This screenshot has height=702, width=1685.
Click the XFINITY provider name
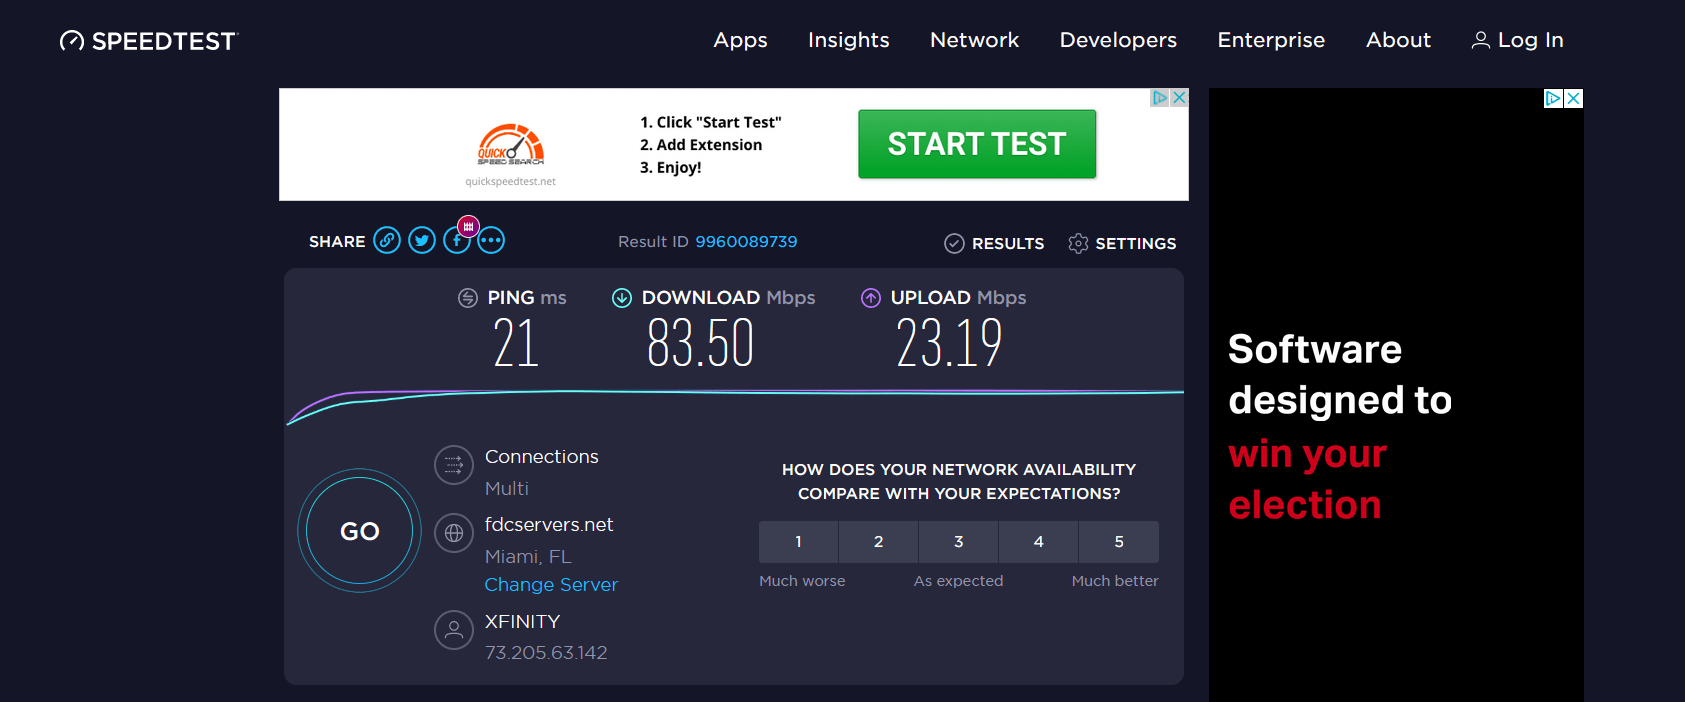pyautogui.click(x=522, y=621)
